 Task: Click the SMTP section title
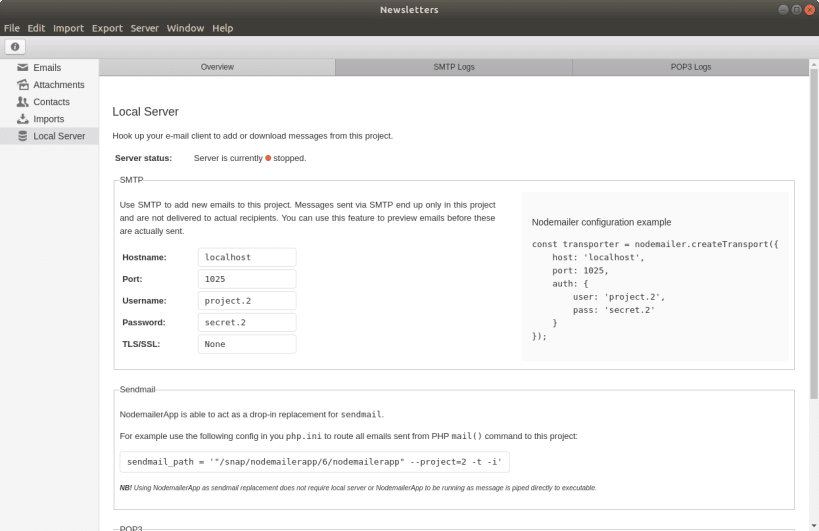click(131, 180)
